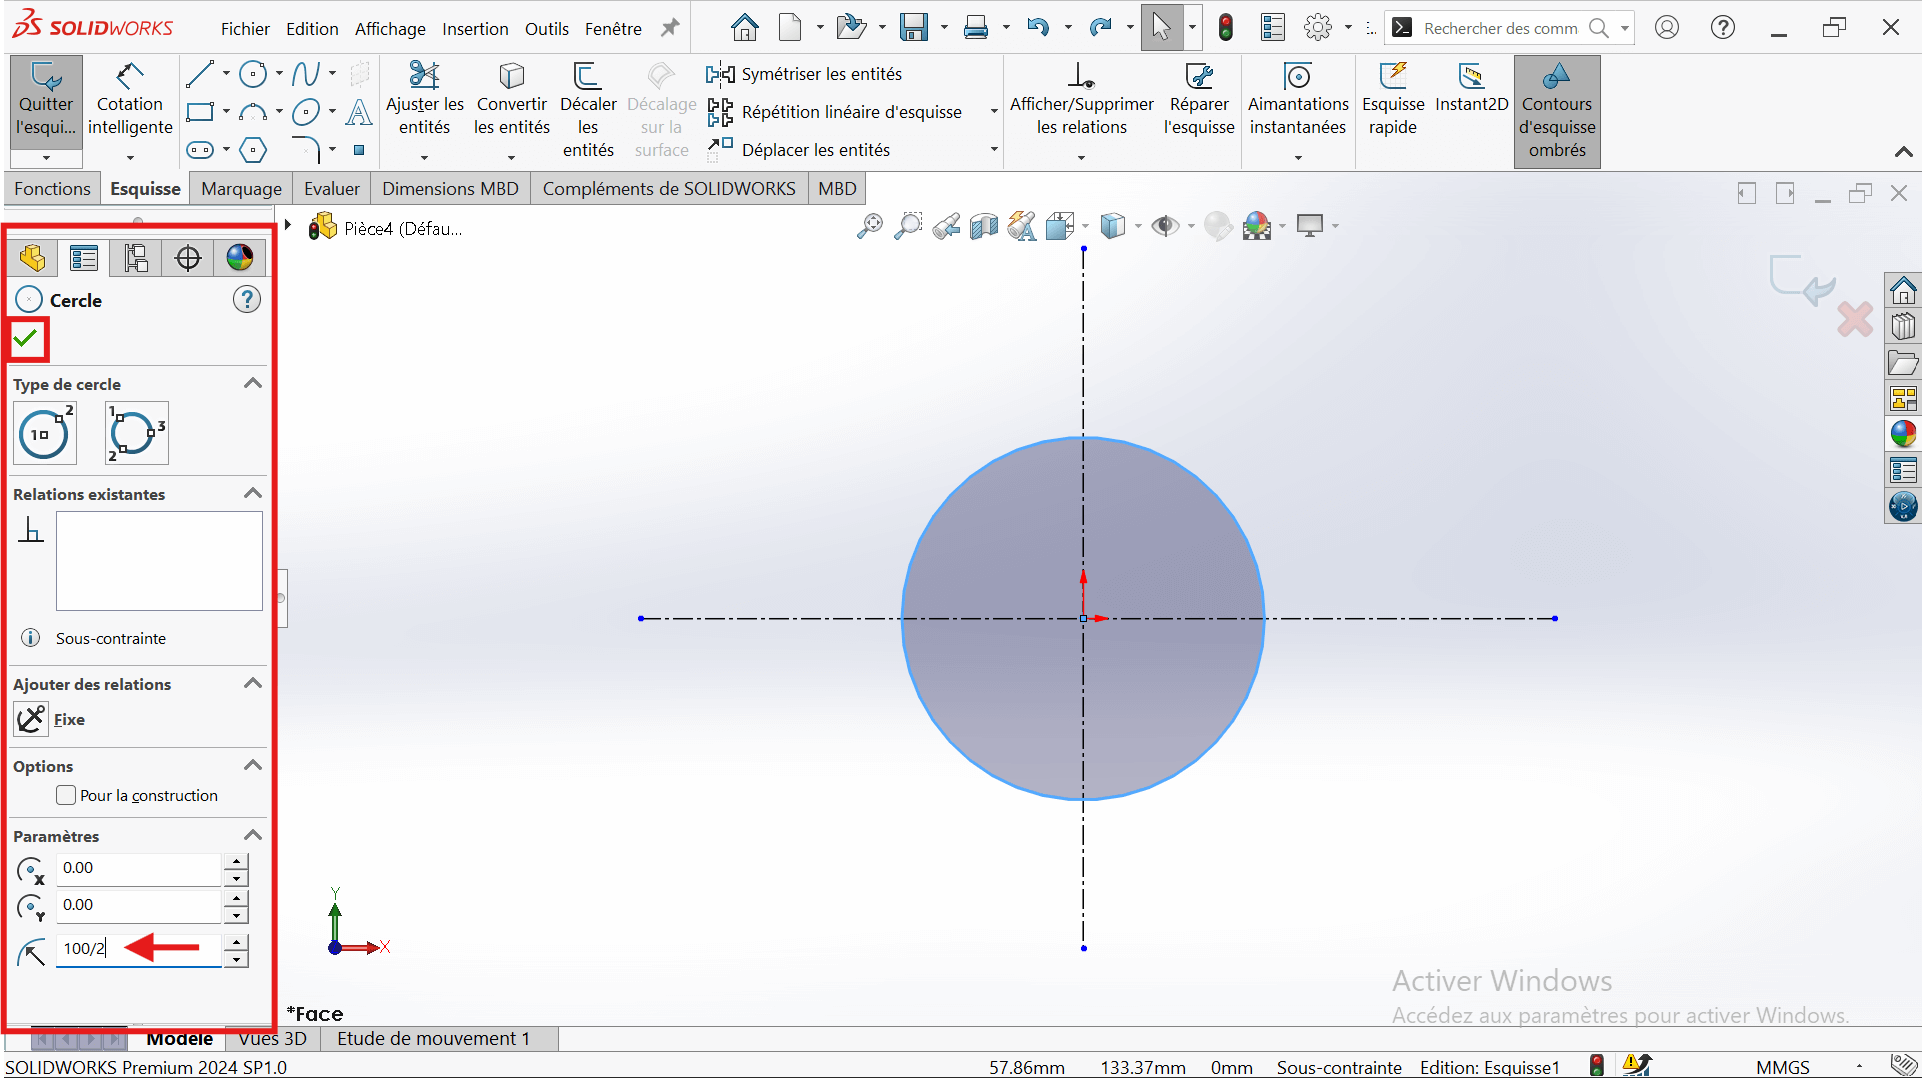Click the Fixe relation button
This screenshot has height=1078, width=1922.
click(x=32, y=719)
